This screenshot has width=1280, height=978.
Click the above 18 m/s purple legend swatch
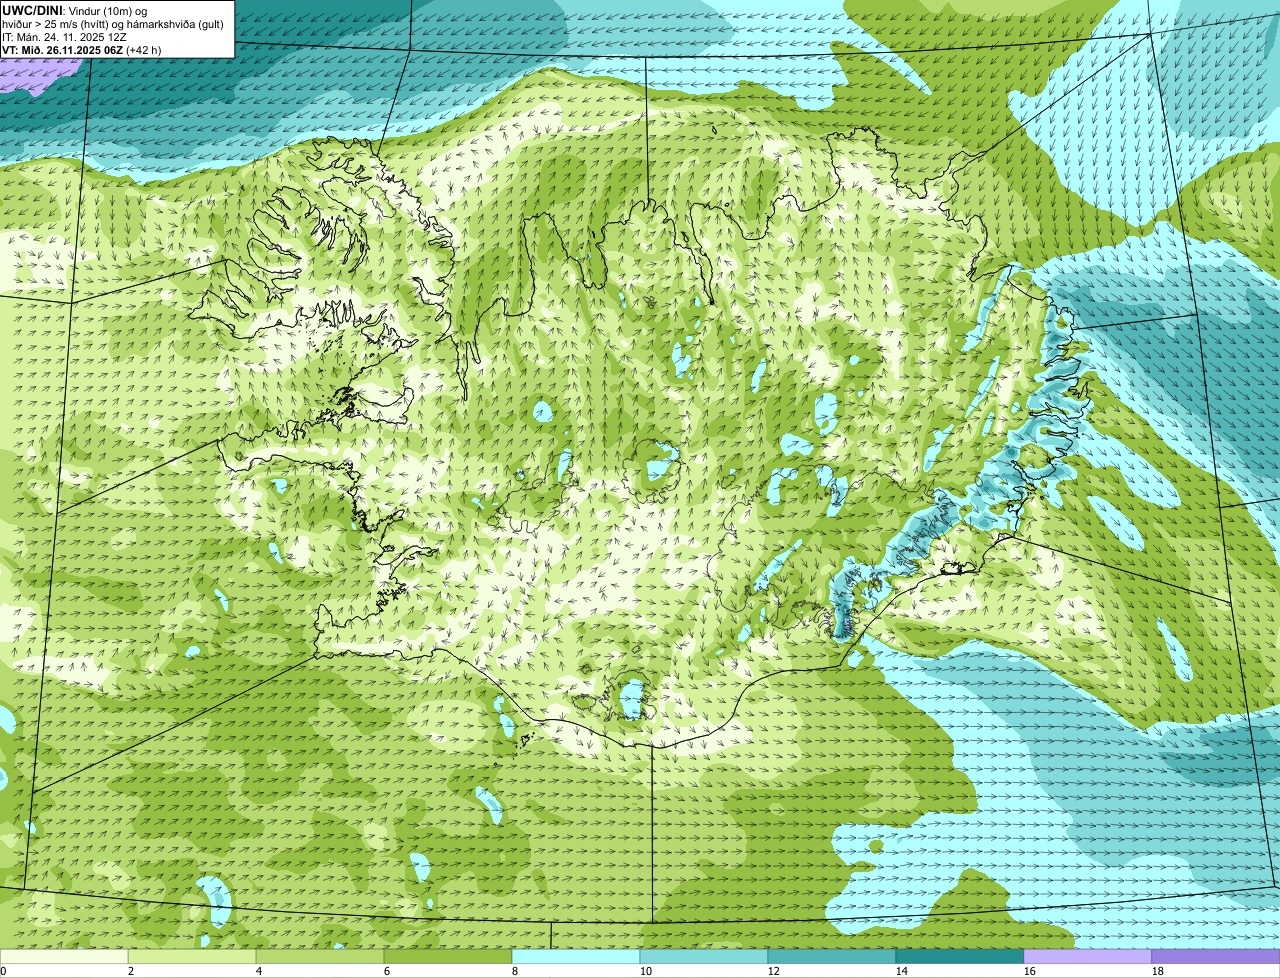tap(1216, 956)
